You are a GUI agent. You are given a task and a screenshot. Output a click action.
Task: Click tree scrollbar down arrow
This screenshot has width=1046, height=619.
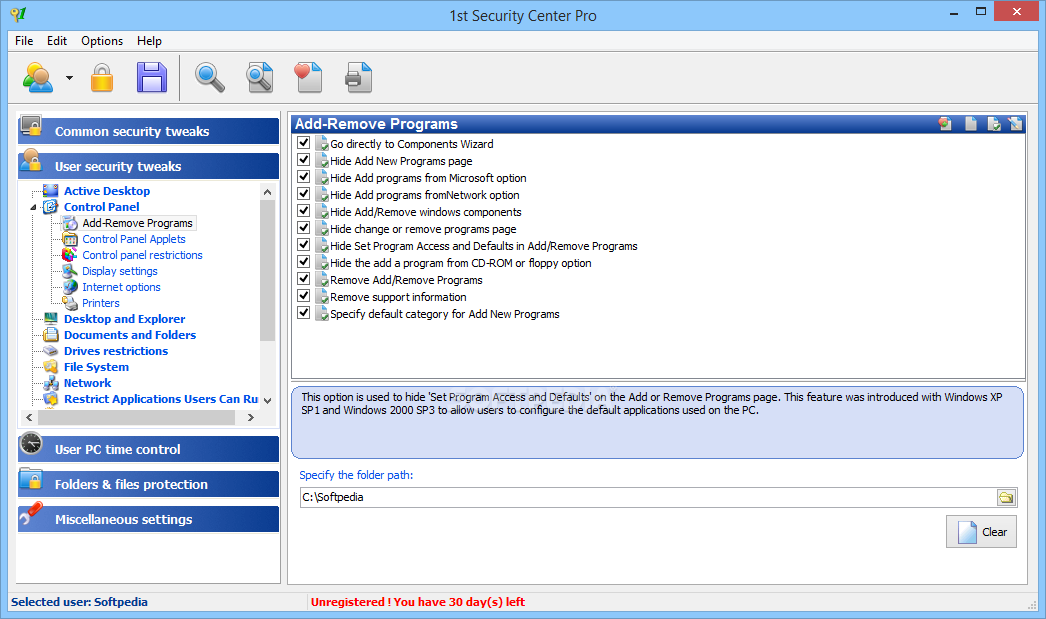pyautogui.click(x=268, y=400)
